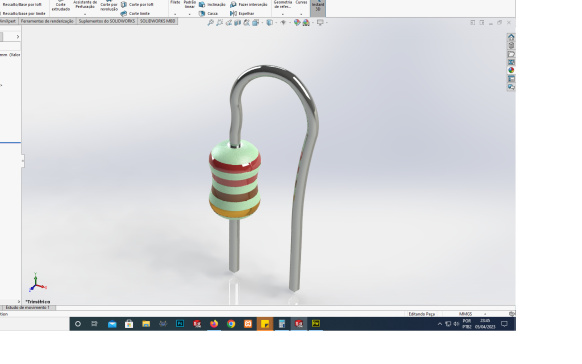Choose the Corte extrudado feature

[61, 6]
